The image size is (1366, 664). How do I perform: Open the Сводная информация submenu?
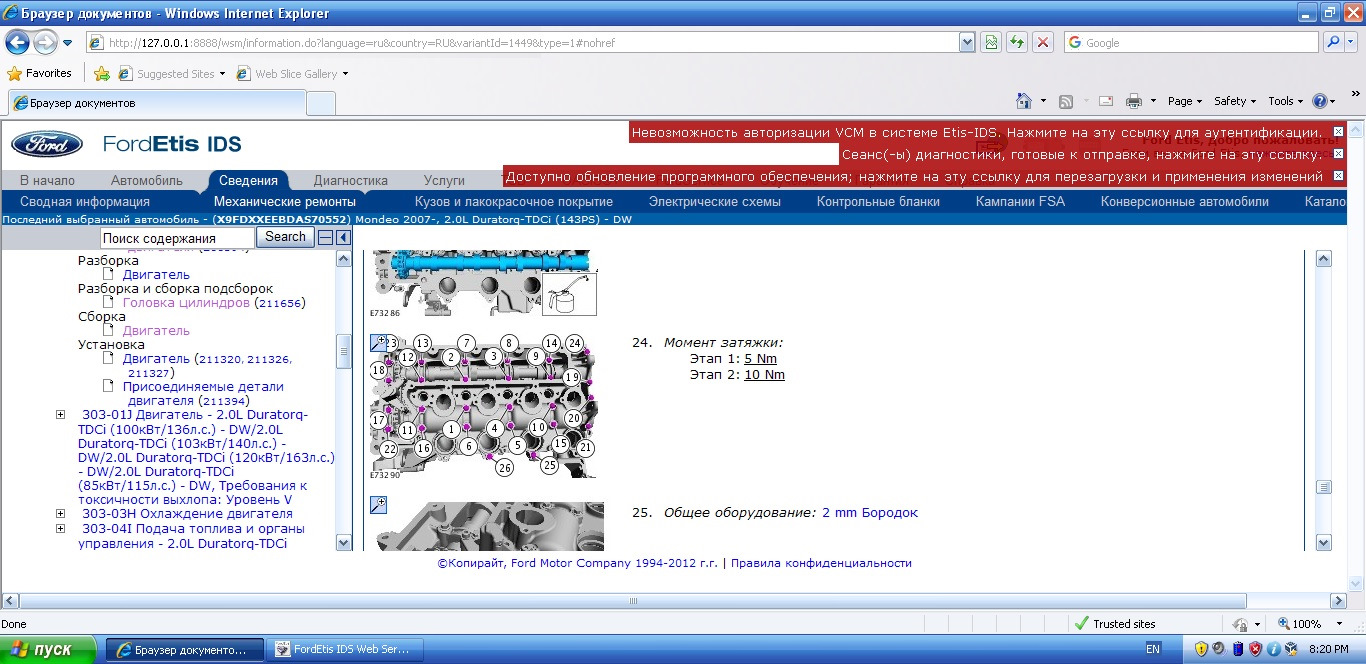tap(85, 201)
